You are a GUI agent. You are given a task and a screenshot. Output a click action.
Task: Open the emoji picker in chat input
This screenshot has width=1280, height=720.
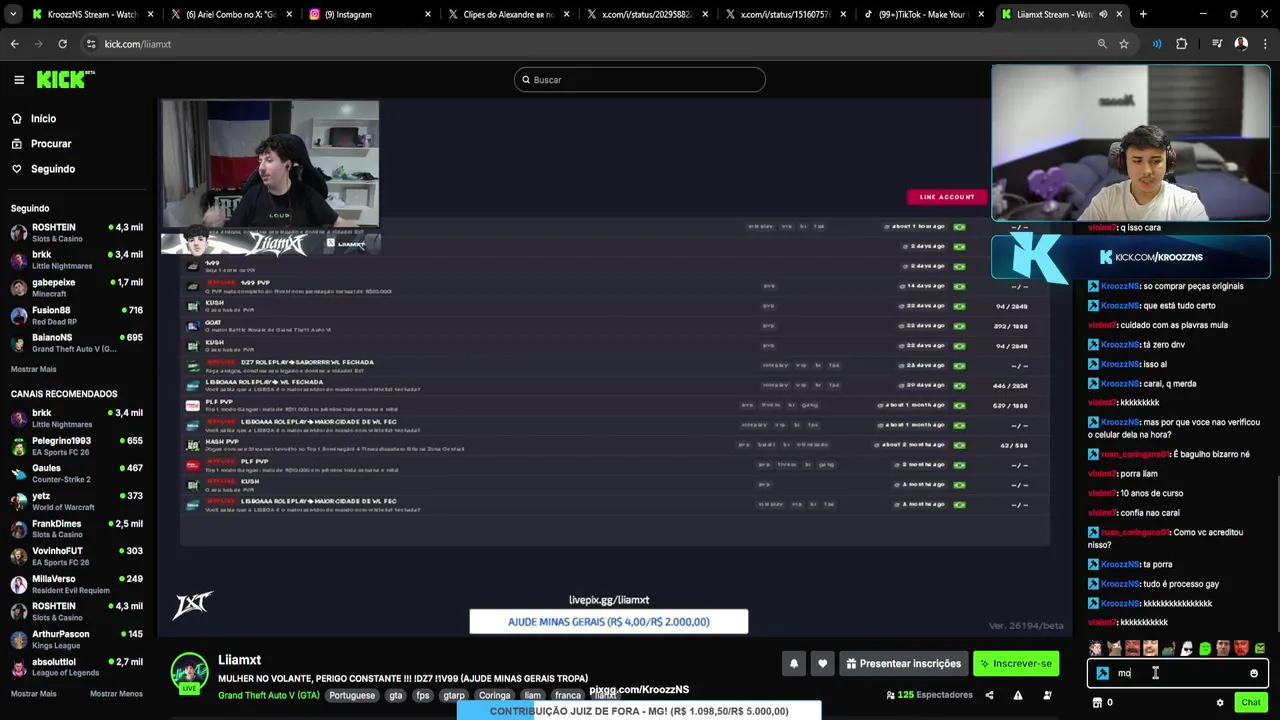(1254, 673)
